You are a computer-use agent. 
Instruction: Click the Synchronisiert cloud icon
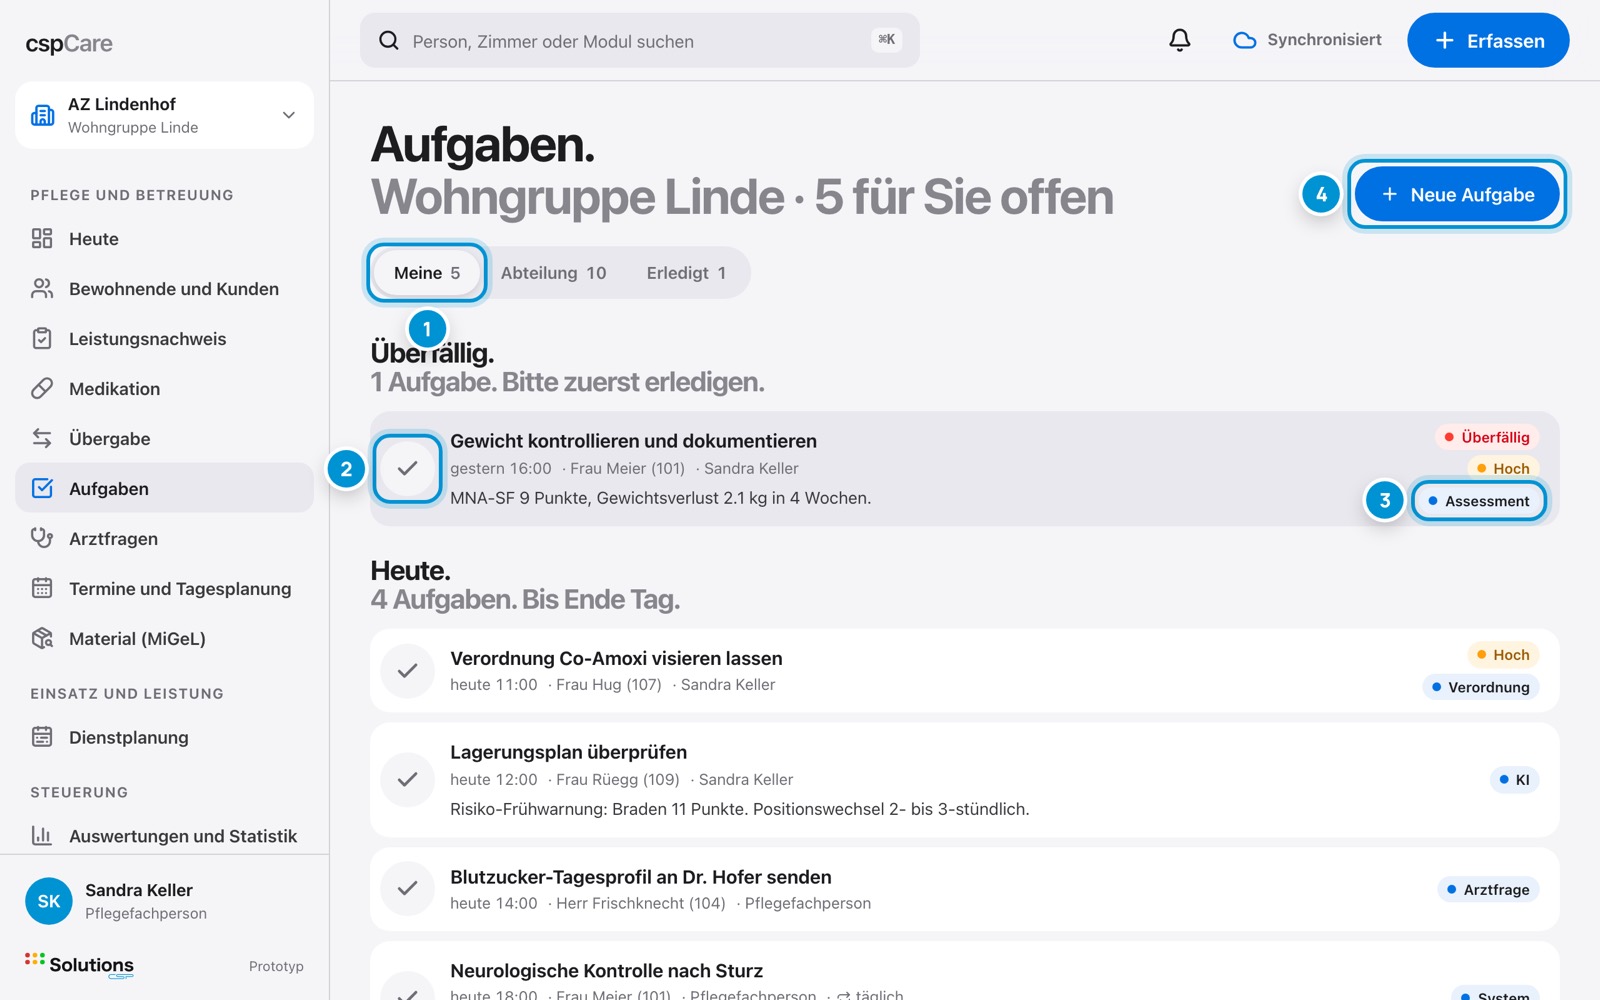[x=1245, y=40]
